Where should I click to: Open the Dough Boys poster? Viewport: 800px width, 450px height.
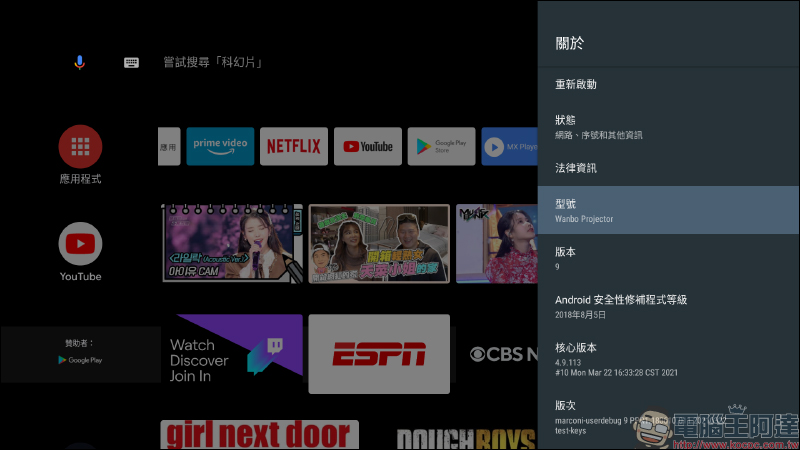pyautogui.click(x=466, y=438)
